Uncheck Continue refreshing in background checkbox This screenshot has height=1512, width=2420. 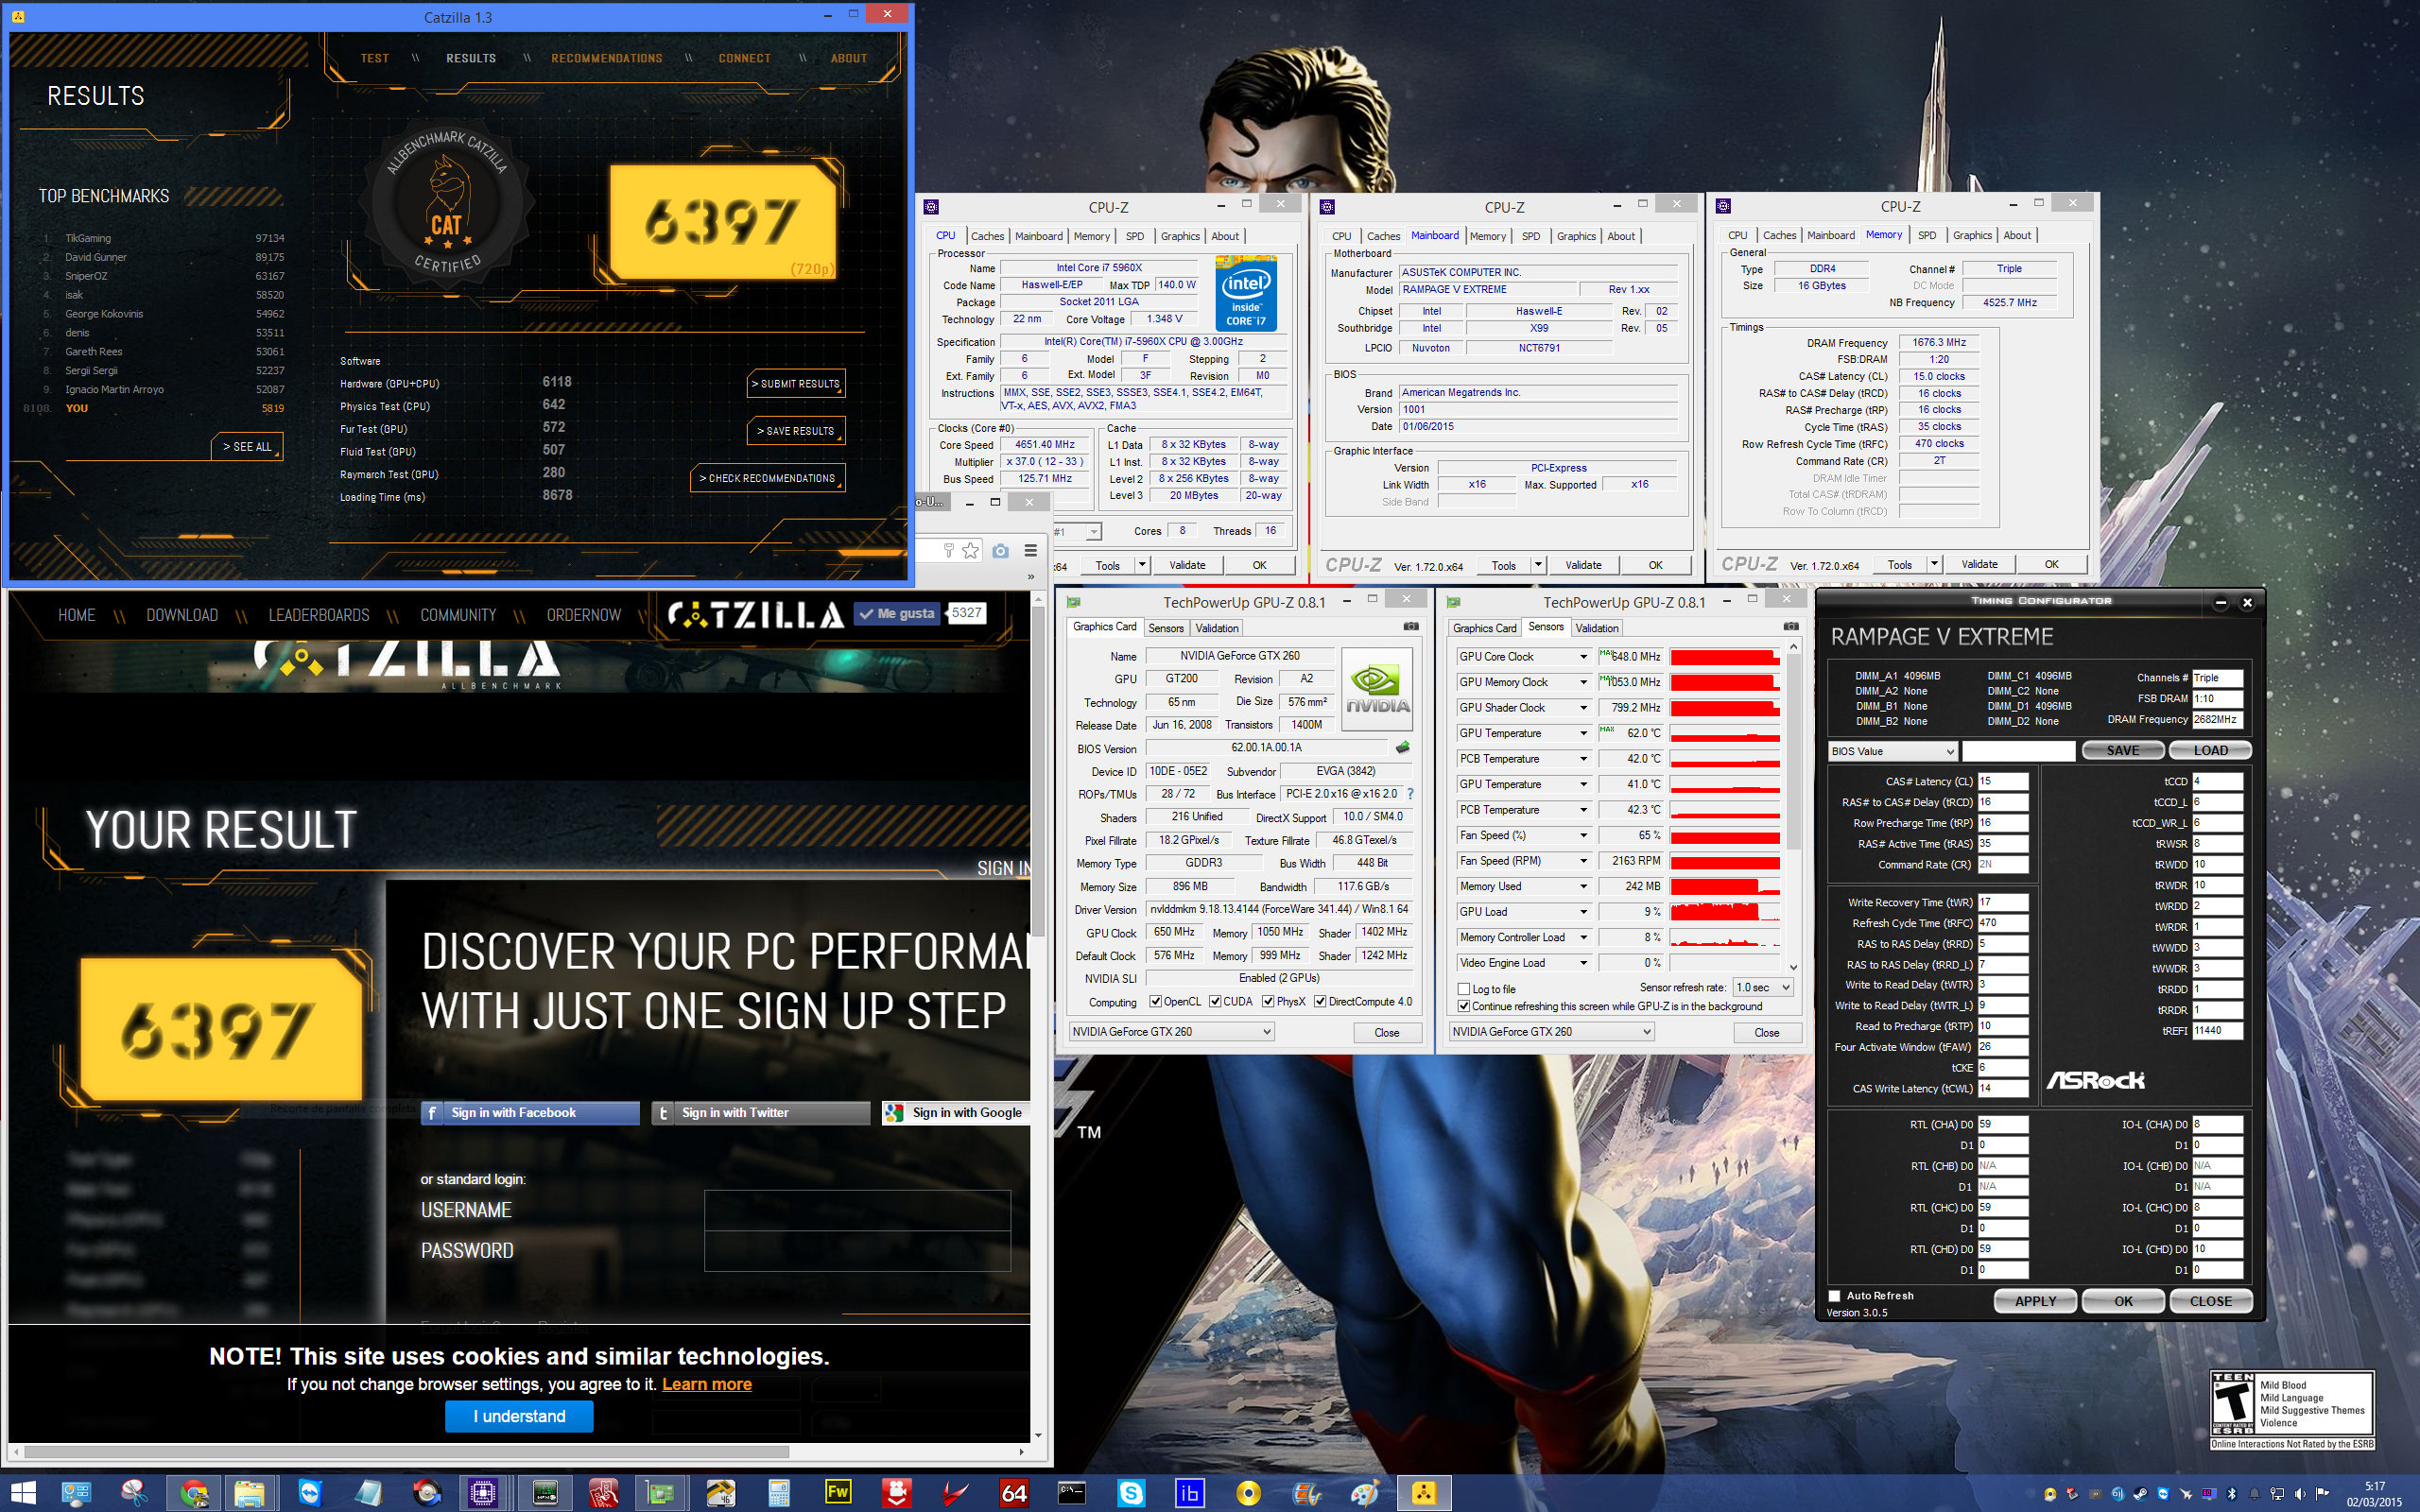tap(1464, 1006)
